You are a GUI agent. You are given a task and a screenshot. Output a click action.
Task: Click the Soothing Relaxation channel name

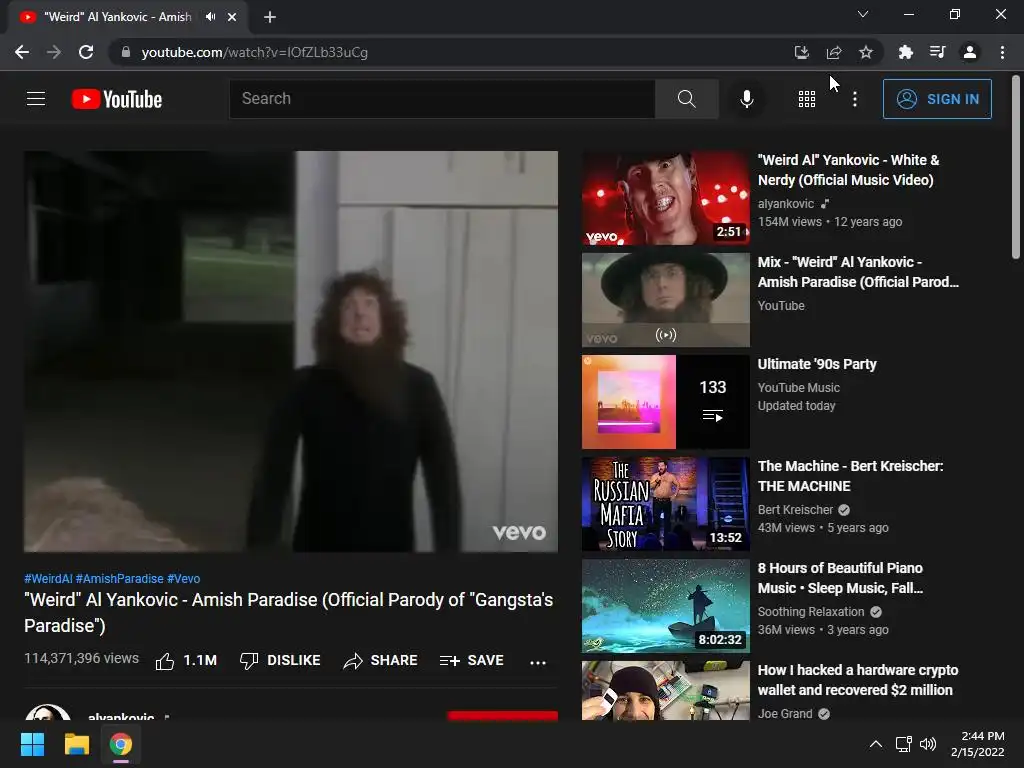pos(810,611)
